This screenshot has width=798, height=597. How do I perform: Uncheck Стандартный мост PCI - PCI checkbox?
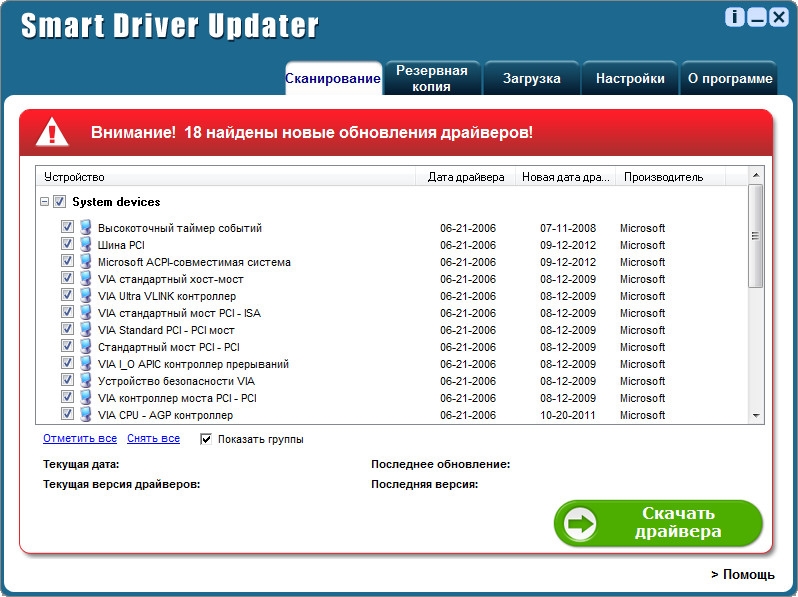[x=67, y=345]
